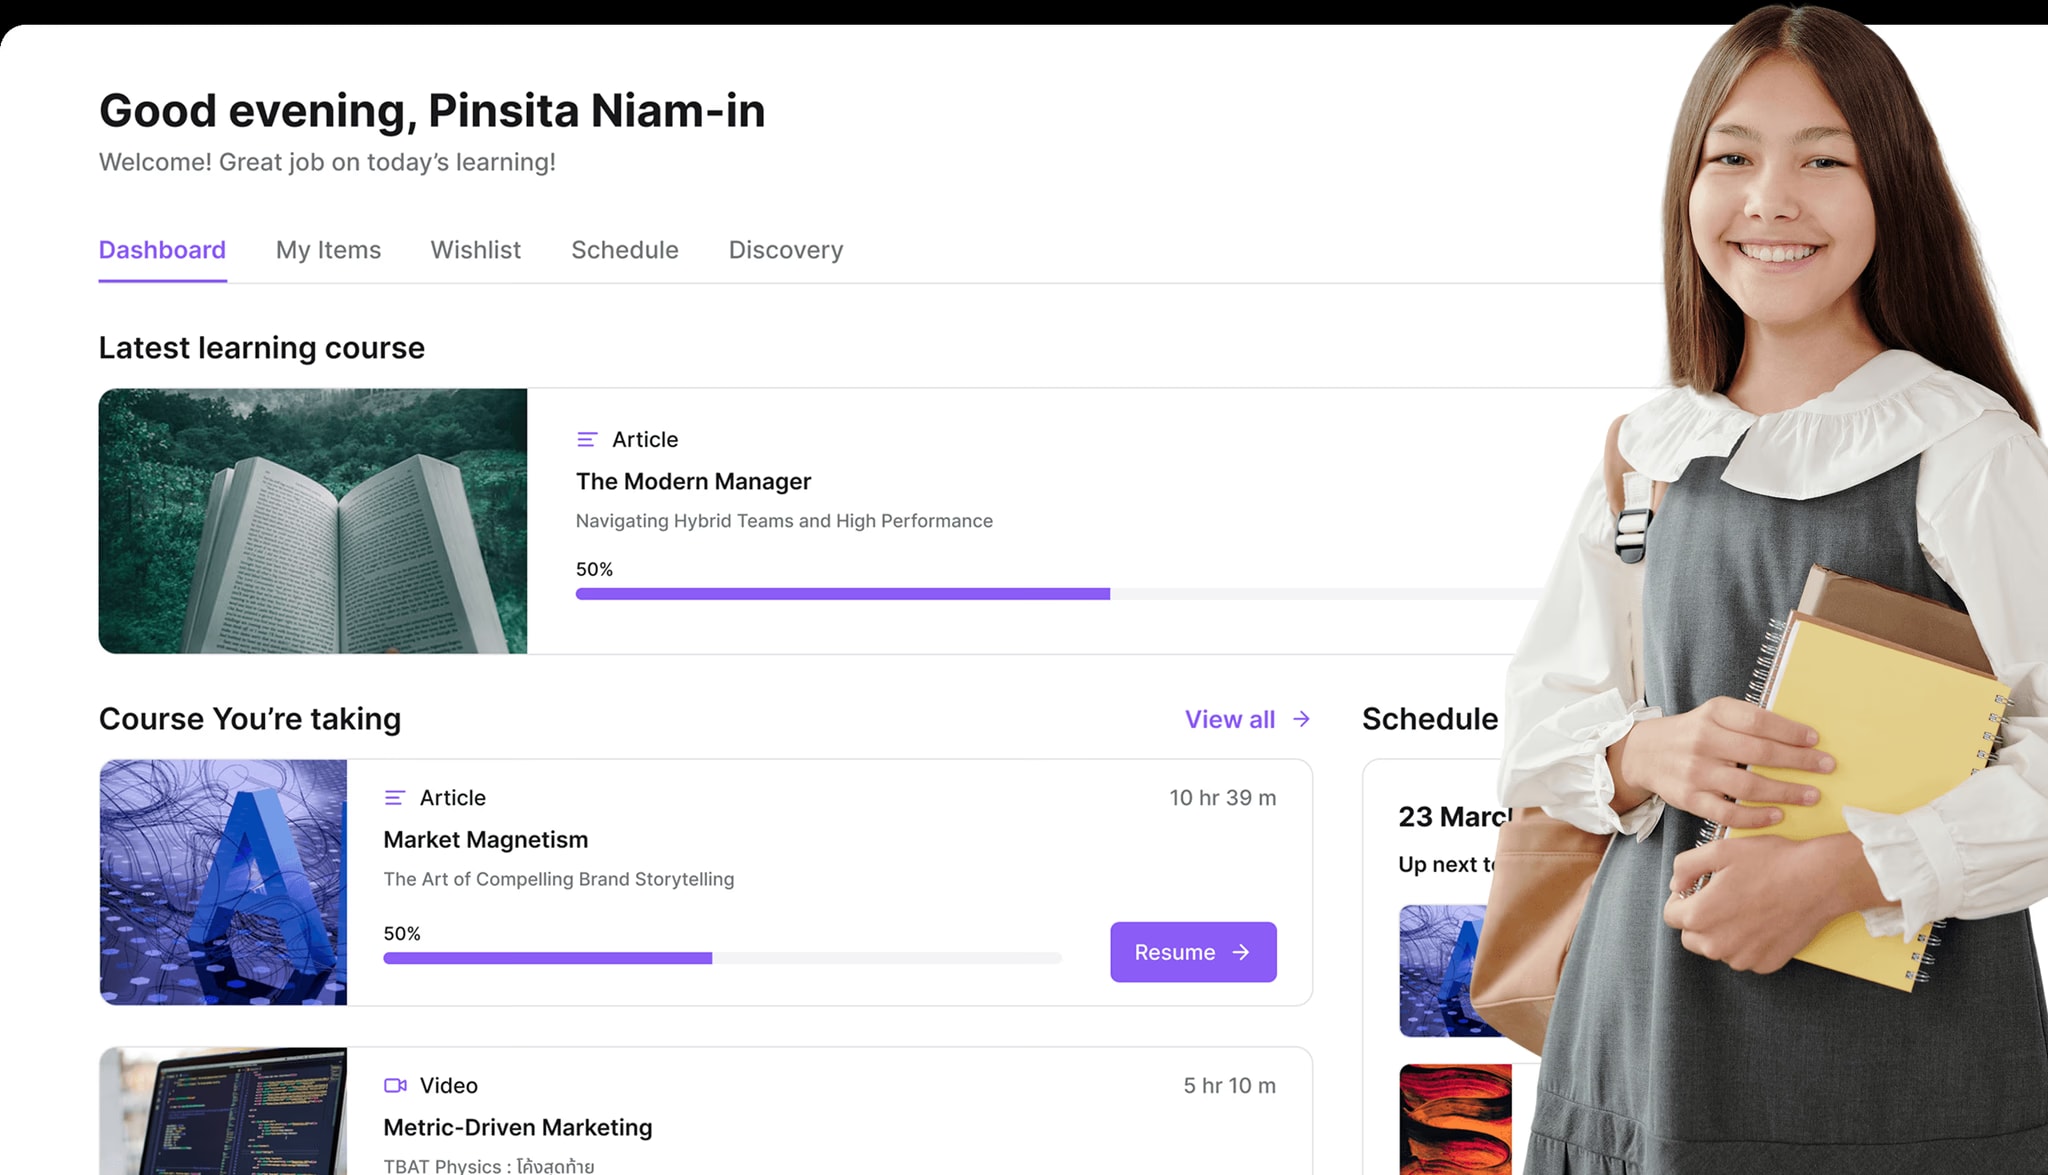Click the article icon on Market Magnetism

(395, 797)
